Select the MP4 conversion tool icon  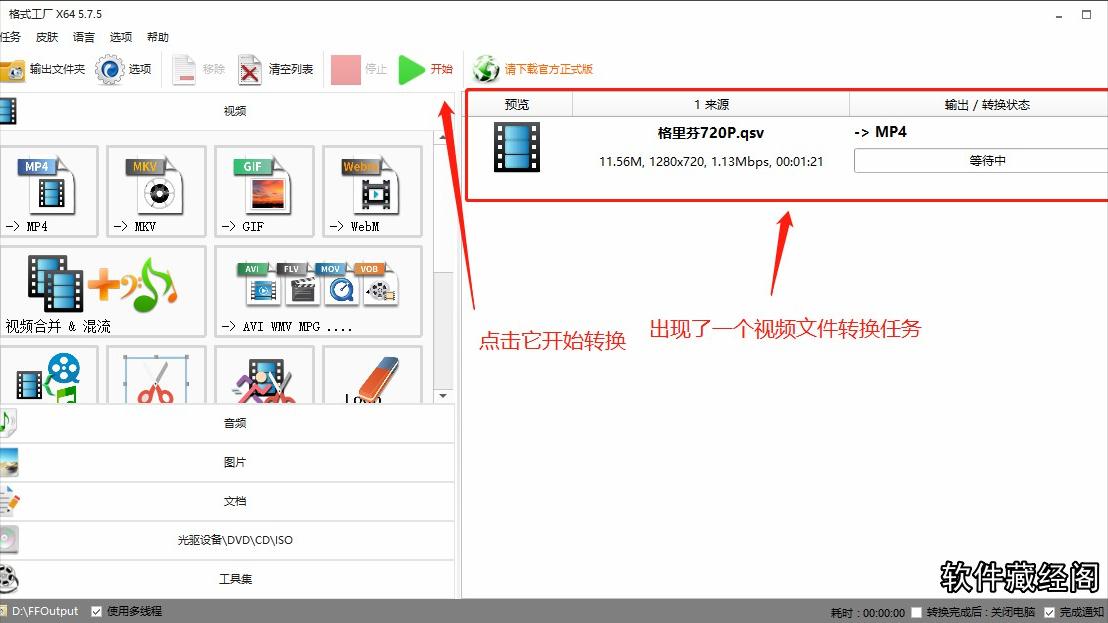click(49, 190)
